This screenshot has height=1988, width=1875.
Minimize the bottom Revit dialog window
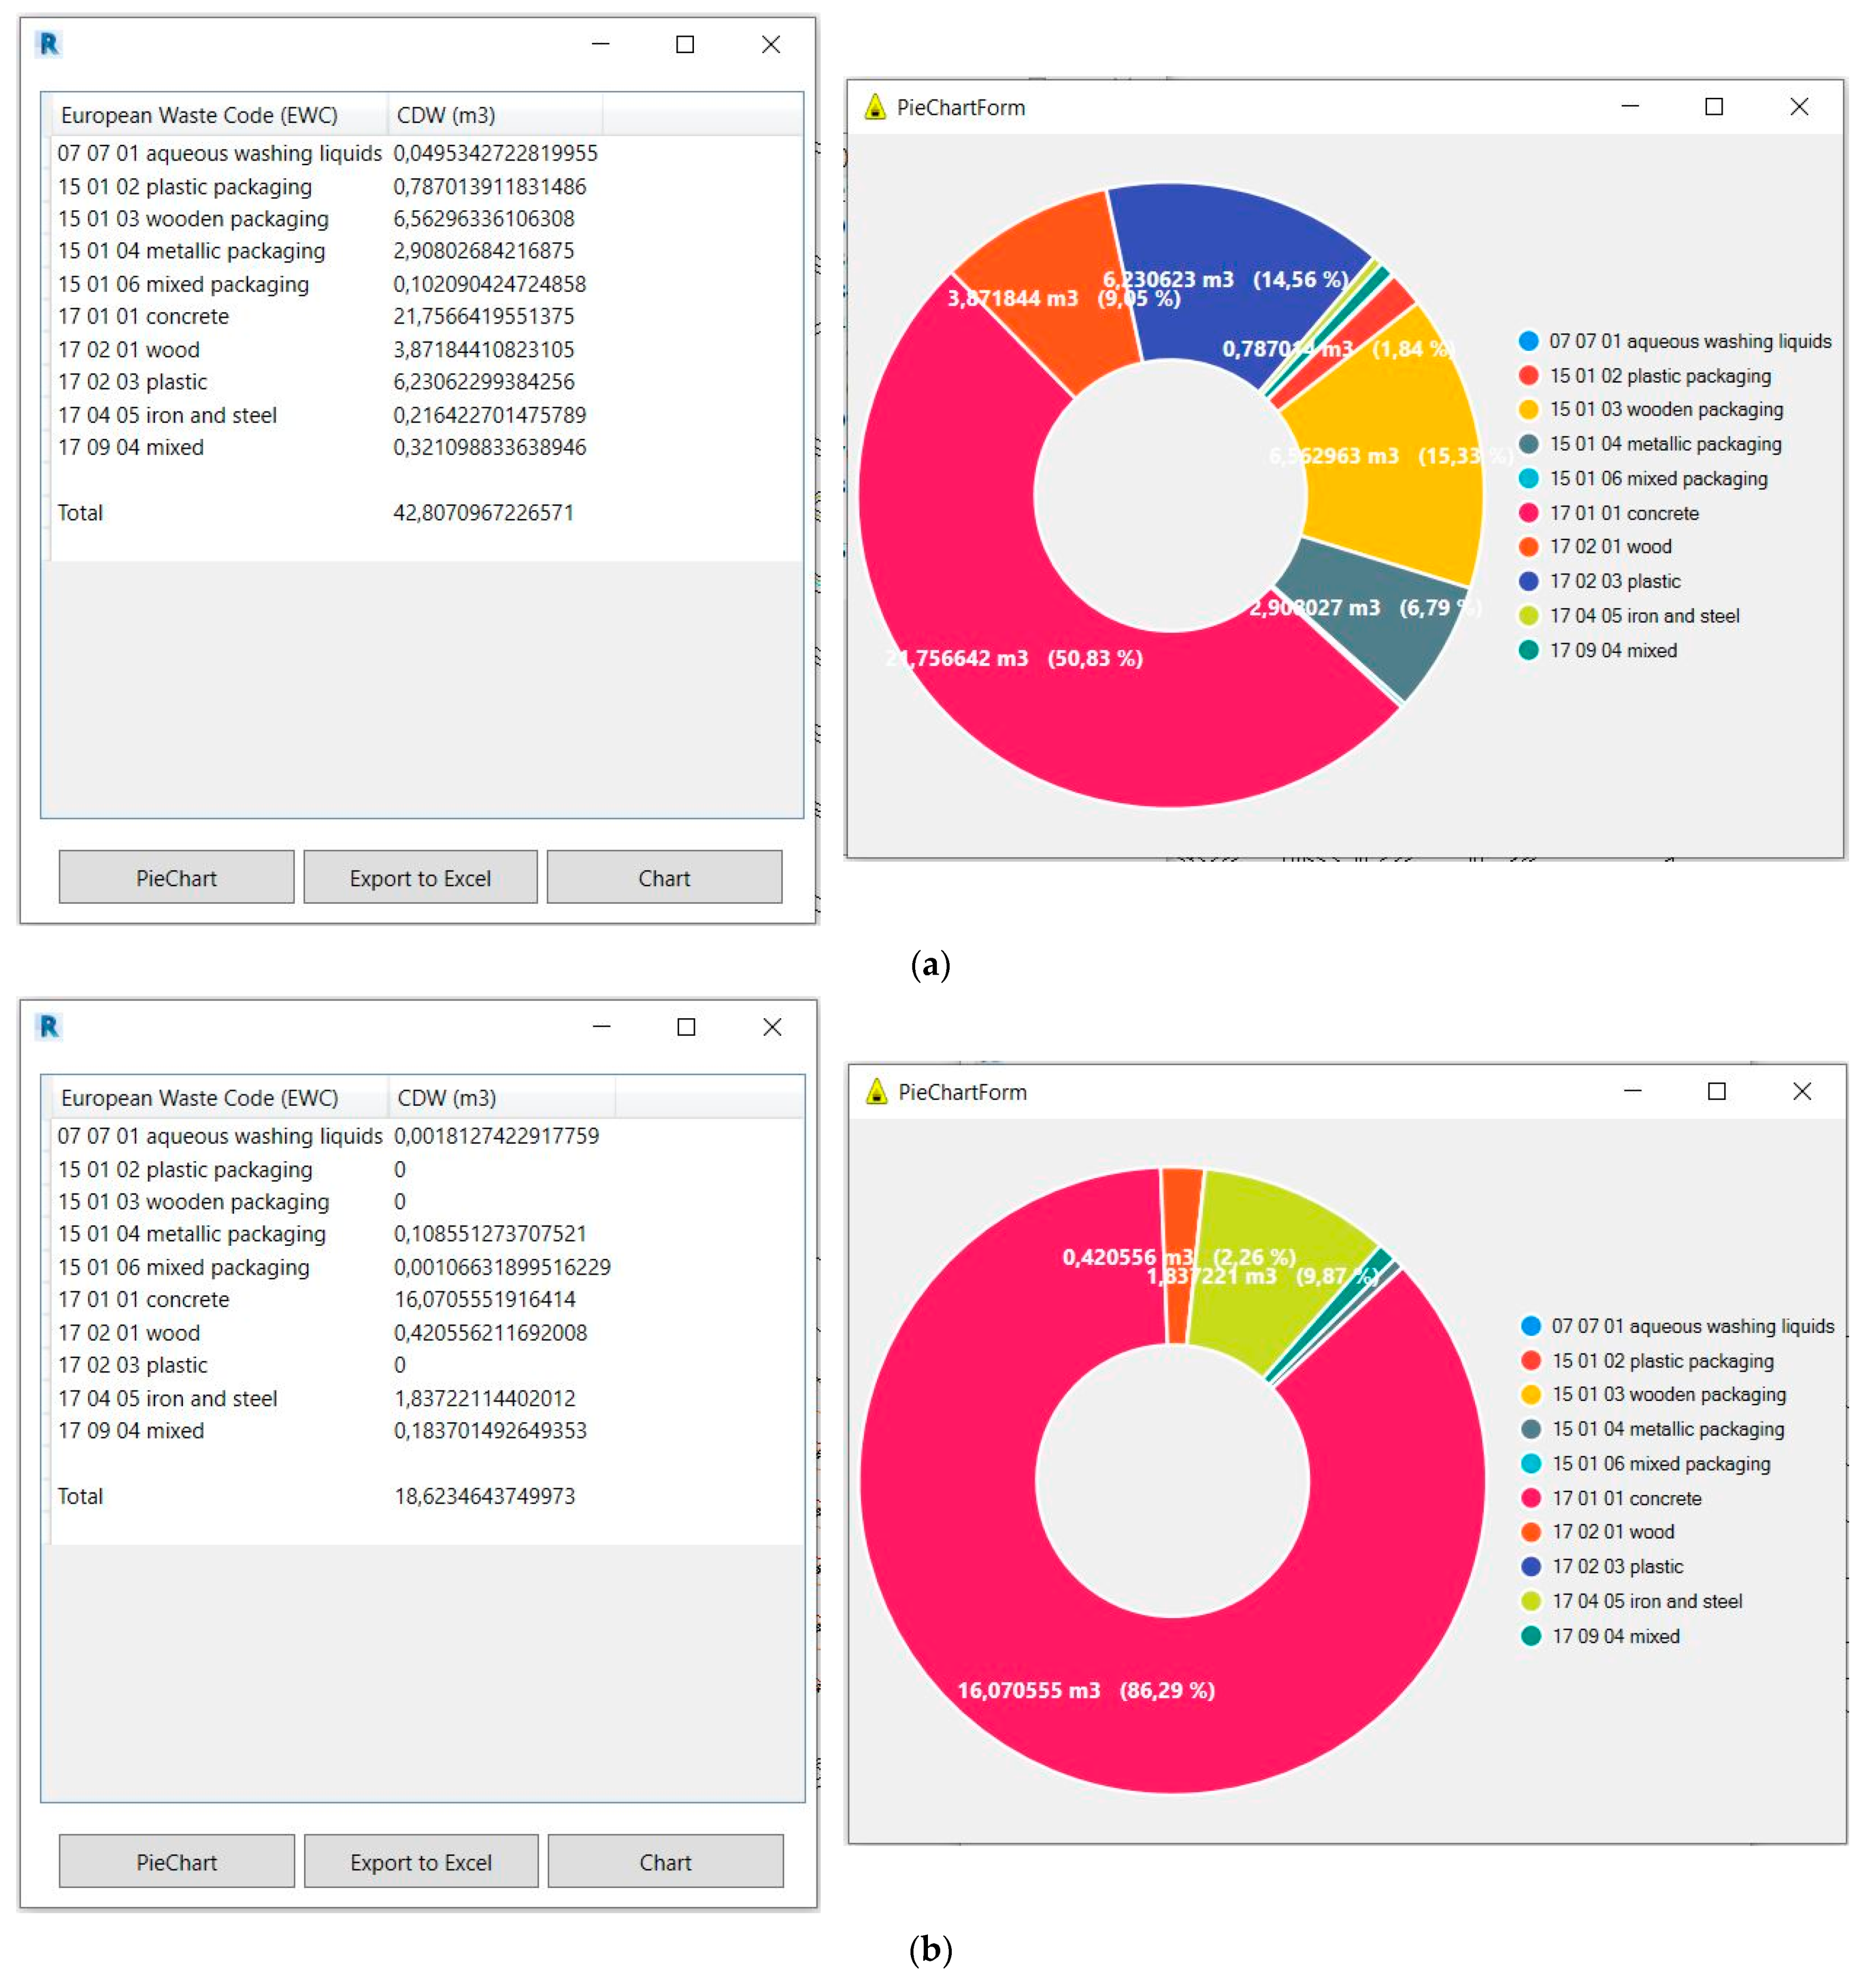(x=601, y=1027)
